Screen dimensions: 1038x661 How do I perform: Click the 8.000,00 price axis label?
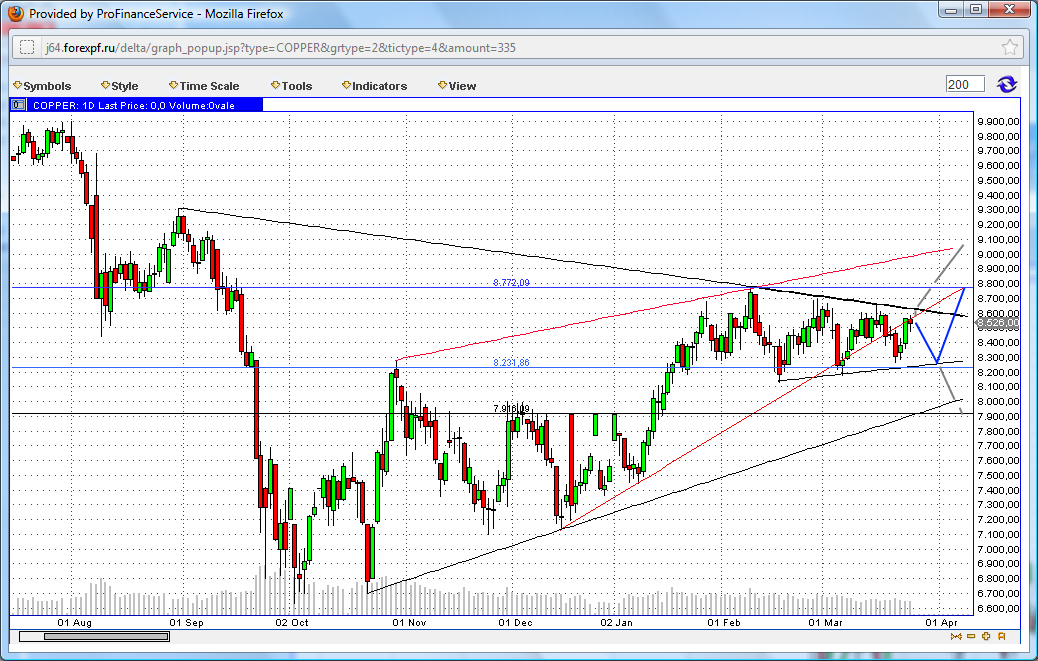click(x=998, y=402)
